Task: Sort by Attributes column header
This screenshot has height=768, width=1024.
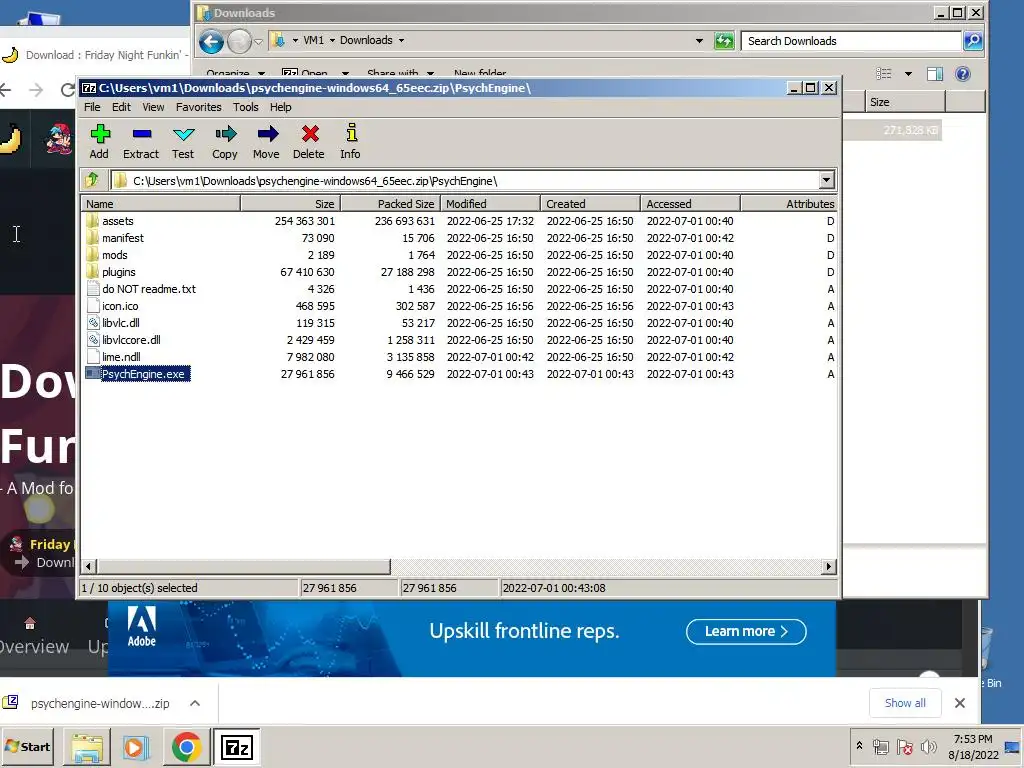Action: click(x=788, y=204)
